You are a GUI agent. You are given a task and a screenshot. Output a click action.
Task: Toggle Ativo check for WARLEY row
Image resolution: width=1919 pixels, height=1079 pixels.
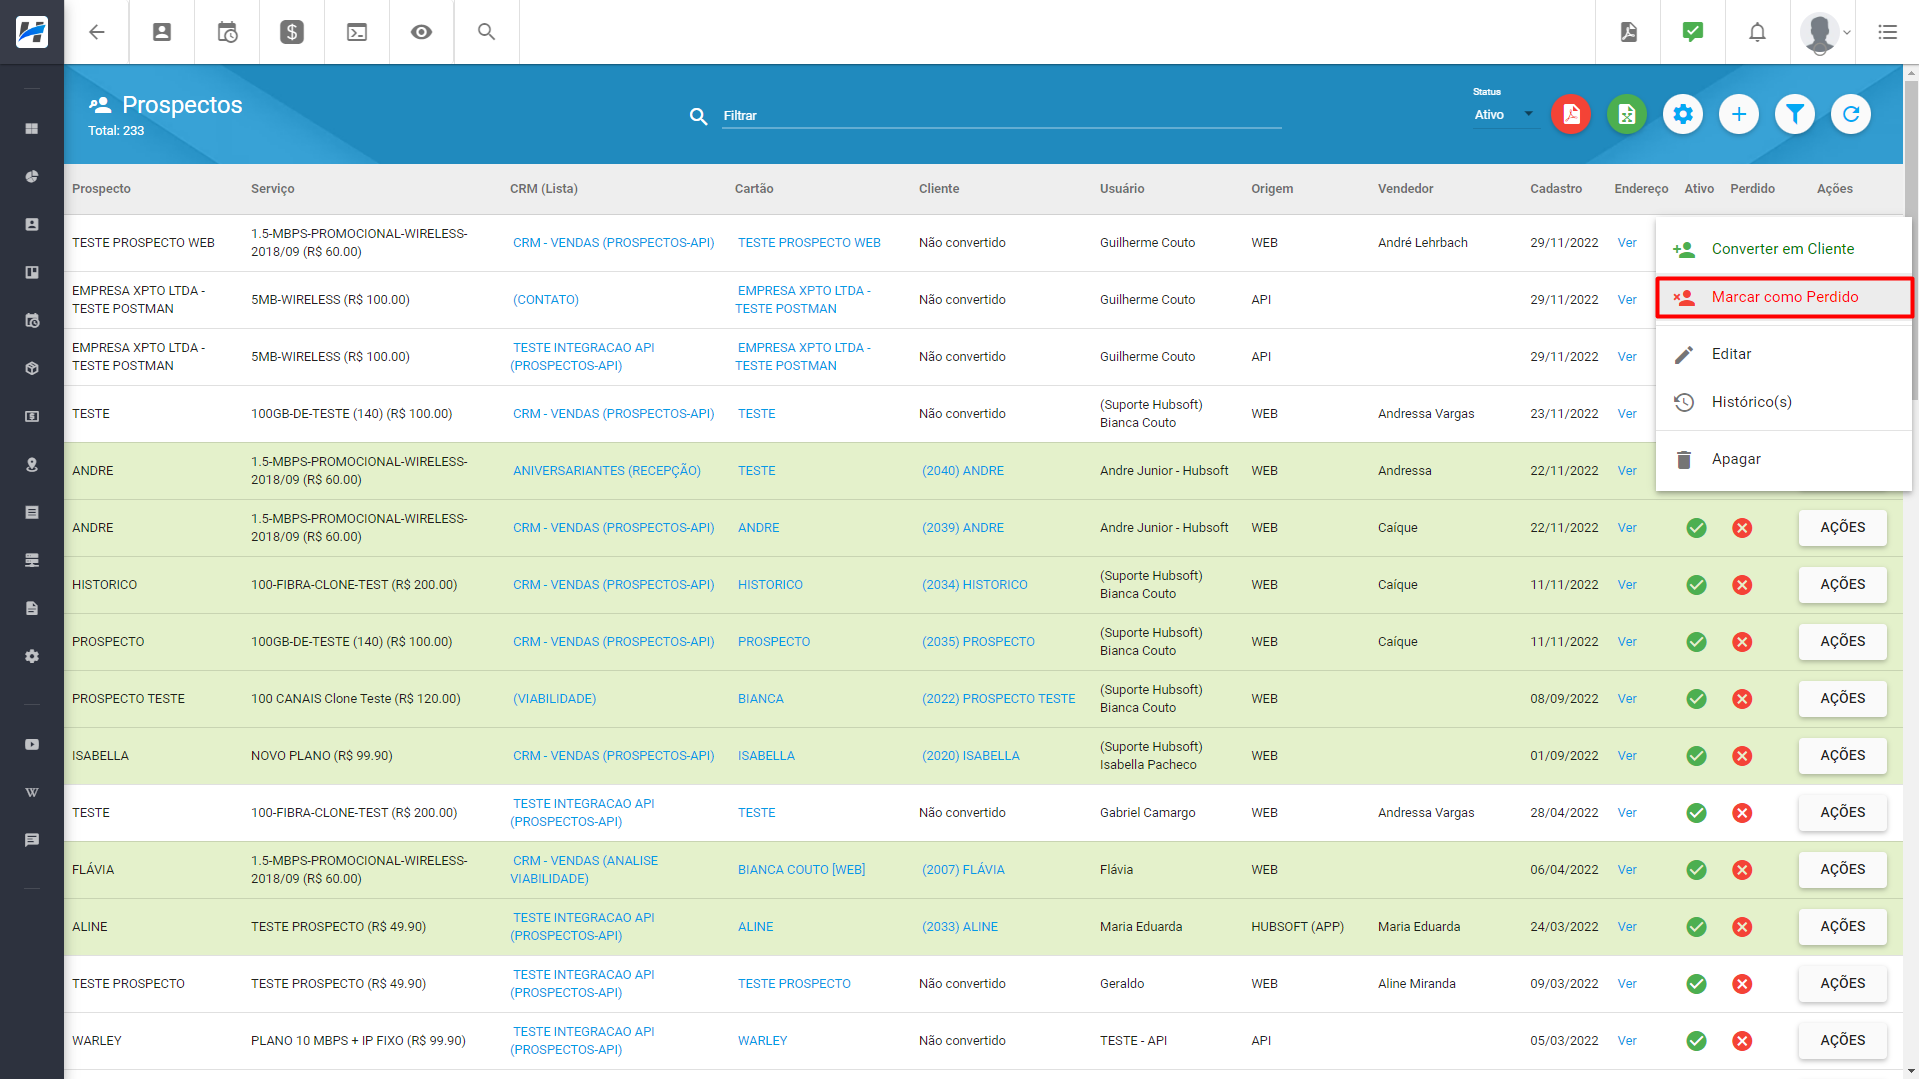coord(1696,1041)
